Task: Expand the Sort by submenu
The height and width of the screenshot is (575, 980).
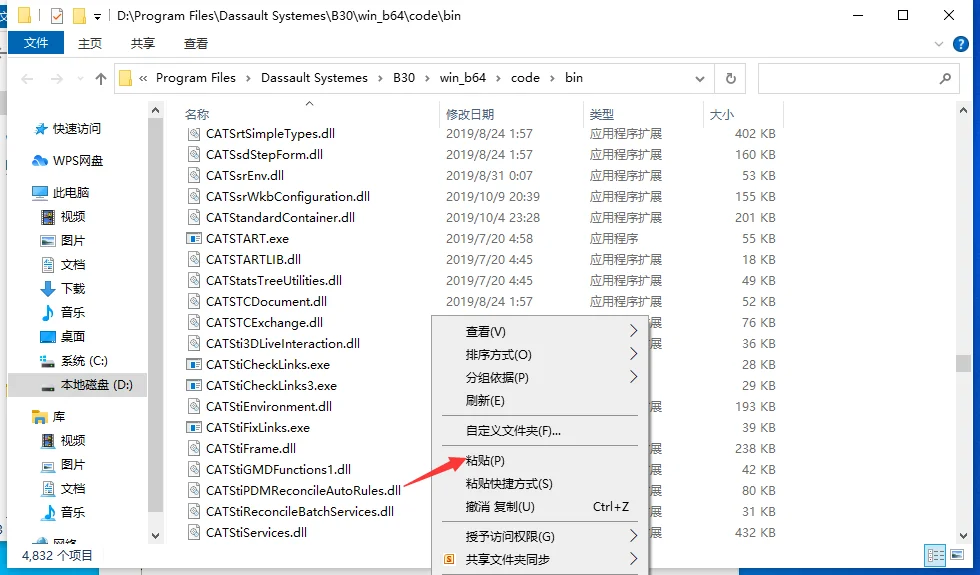Action: tap(633, 354)
